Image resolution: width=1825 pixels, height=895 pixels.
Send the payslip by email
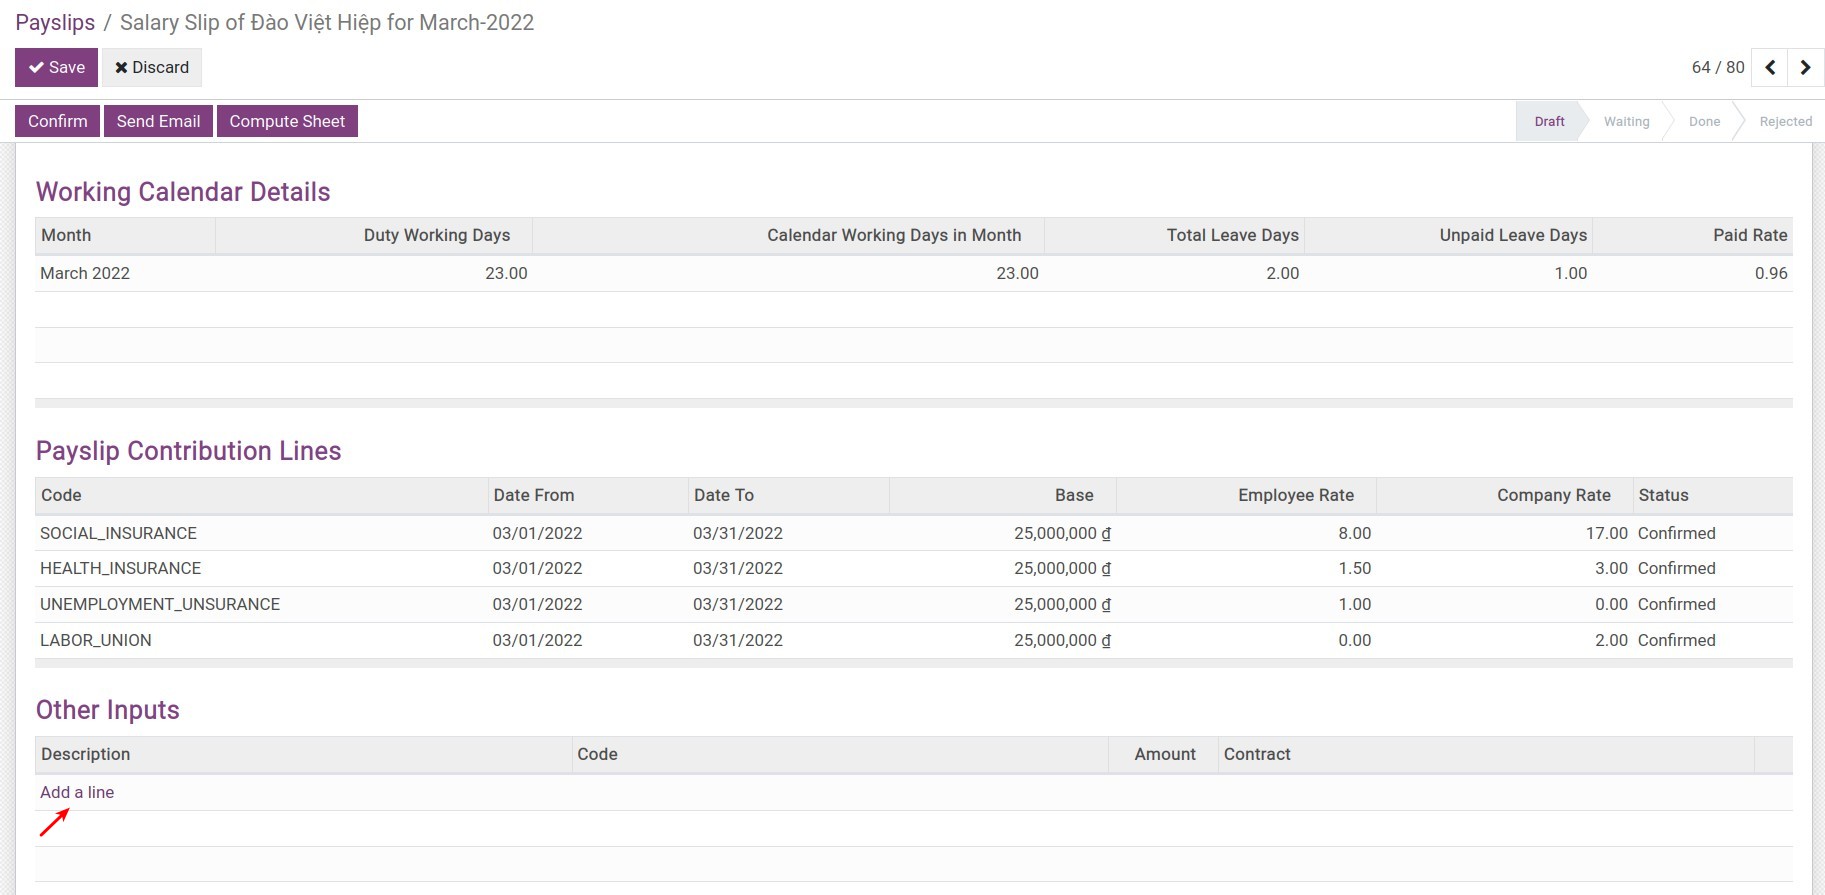158,121
